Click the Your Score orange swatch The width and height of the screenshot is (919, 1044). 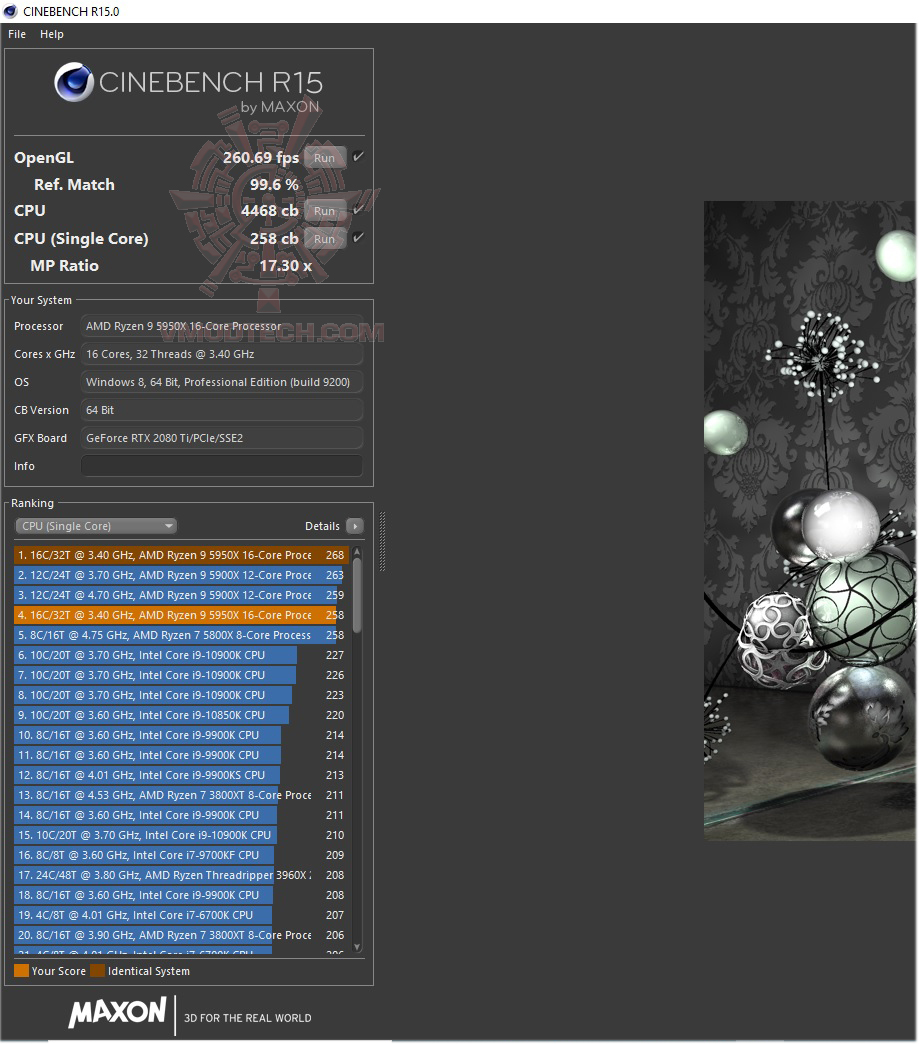pos(21,971)
